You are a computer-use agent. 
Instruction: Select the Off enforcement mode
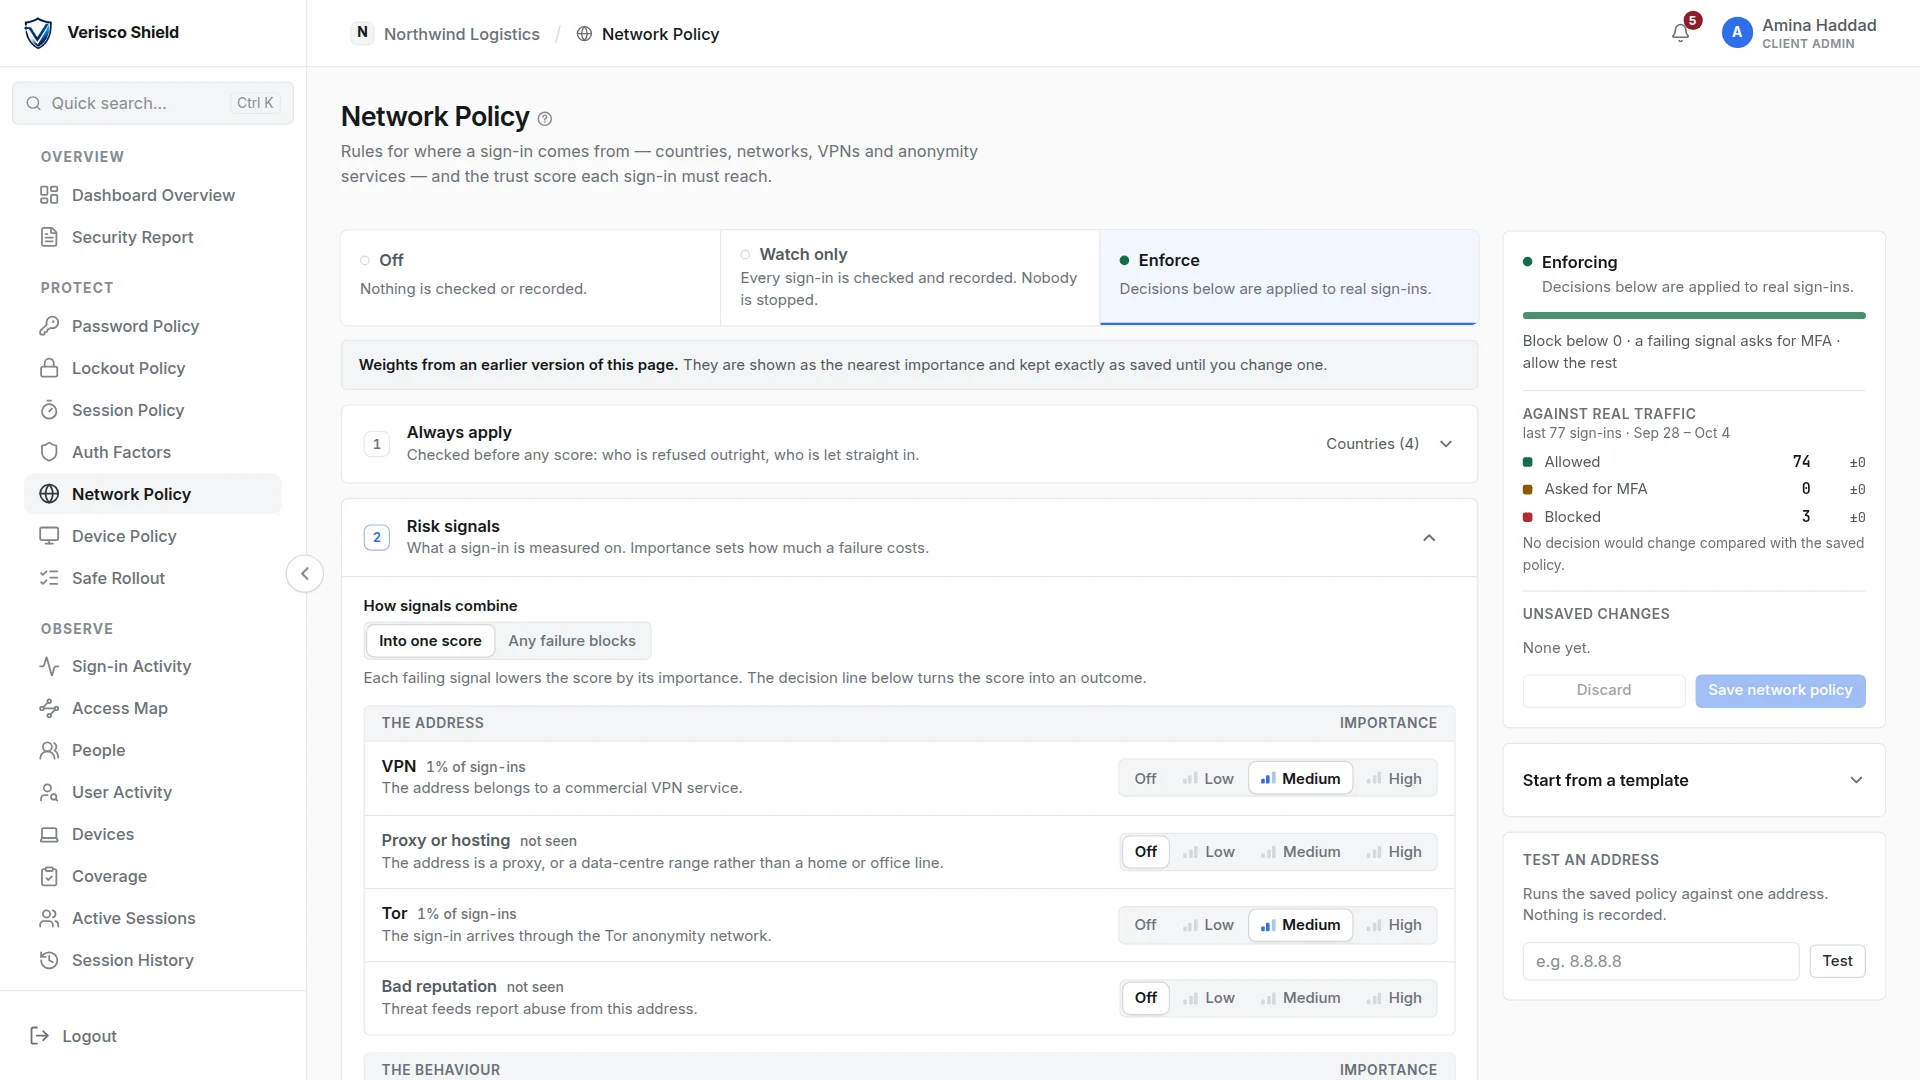click(x=530, y=277)
